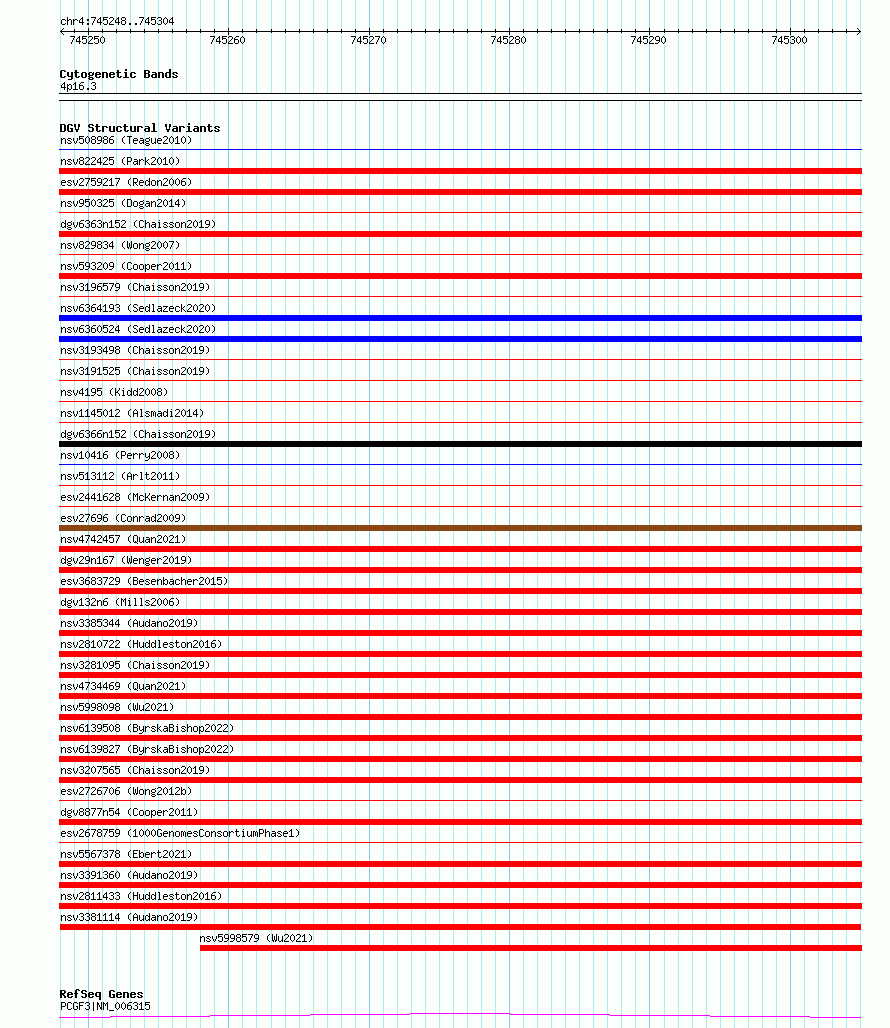This screenshot has width=890, height=1028.
Task: Open variant nsv5998579 (Wu2021)
Action: [256, 938]
